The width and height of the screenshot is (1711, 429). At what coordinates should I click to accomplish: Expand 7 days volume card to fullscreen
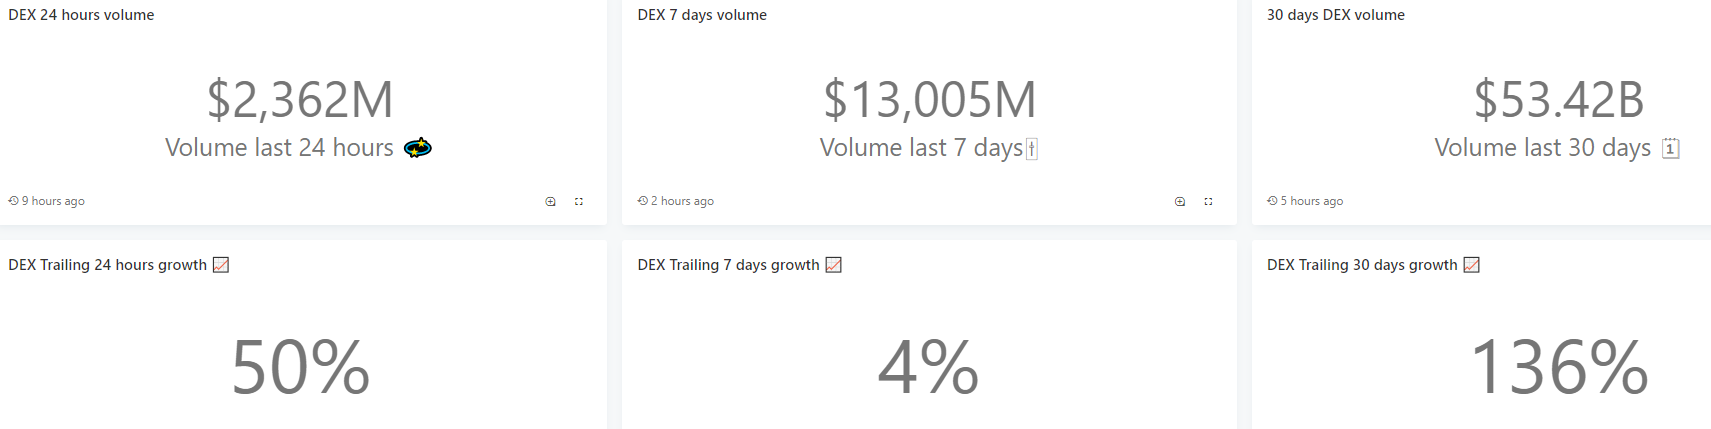coord(1208,202)
